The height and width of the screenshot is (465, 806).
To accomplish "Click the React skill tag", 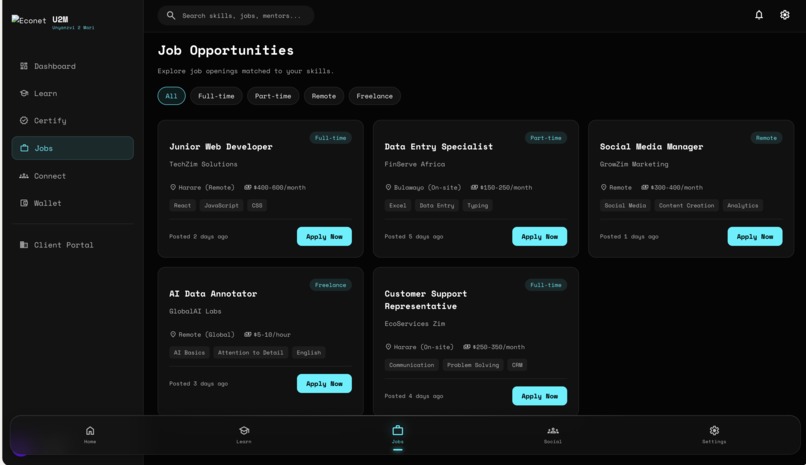I will tap(182, 206).
